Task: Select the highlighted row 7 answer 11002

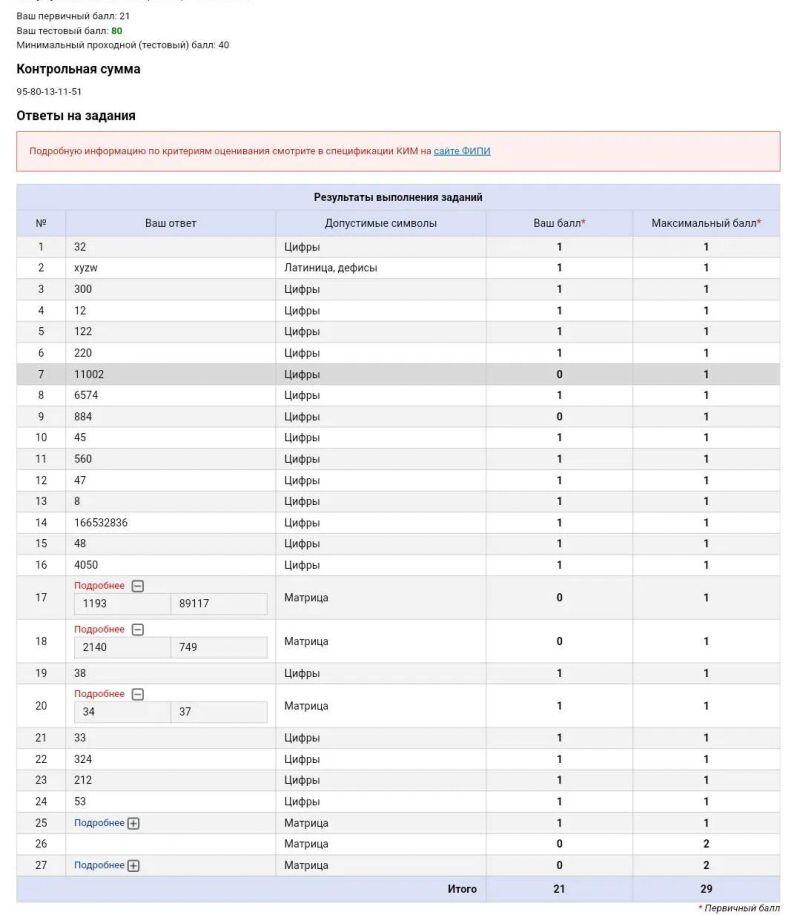Action: (x=90, y=375)
